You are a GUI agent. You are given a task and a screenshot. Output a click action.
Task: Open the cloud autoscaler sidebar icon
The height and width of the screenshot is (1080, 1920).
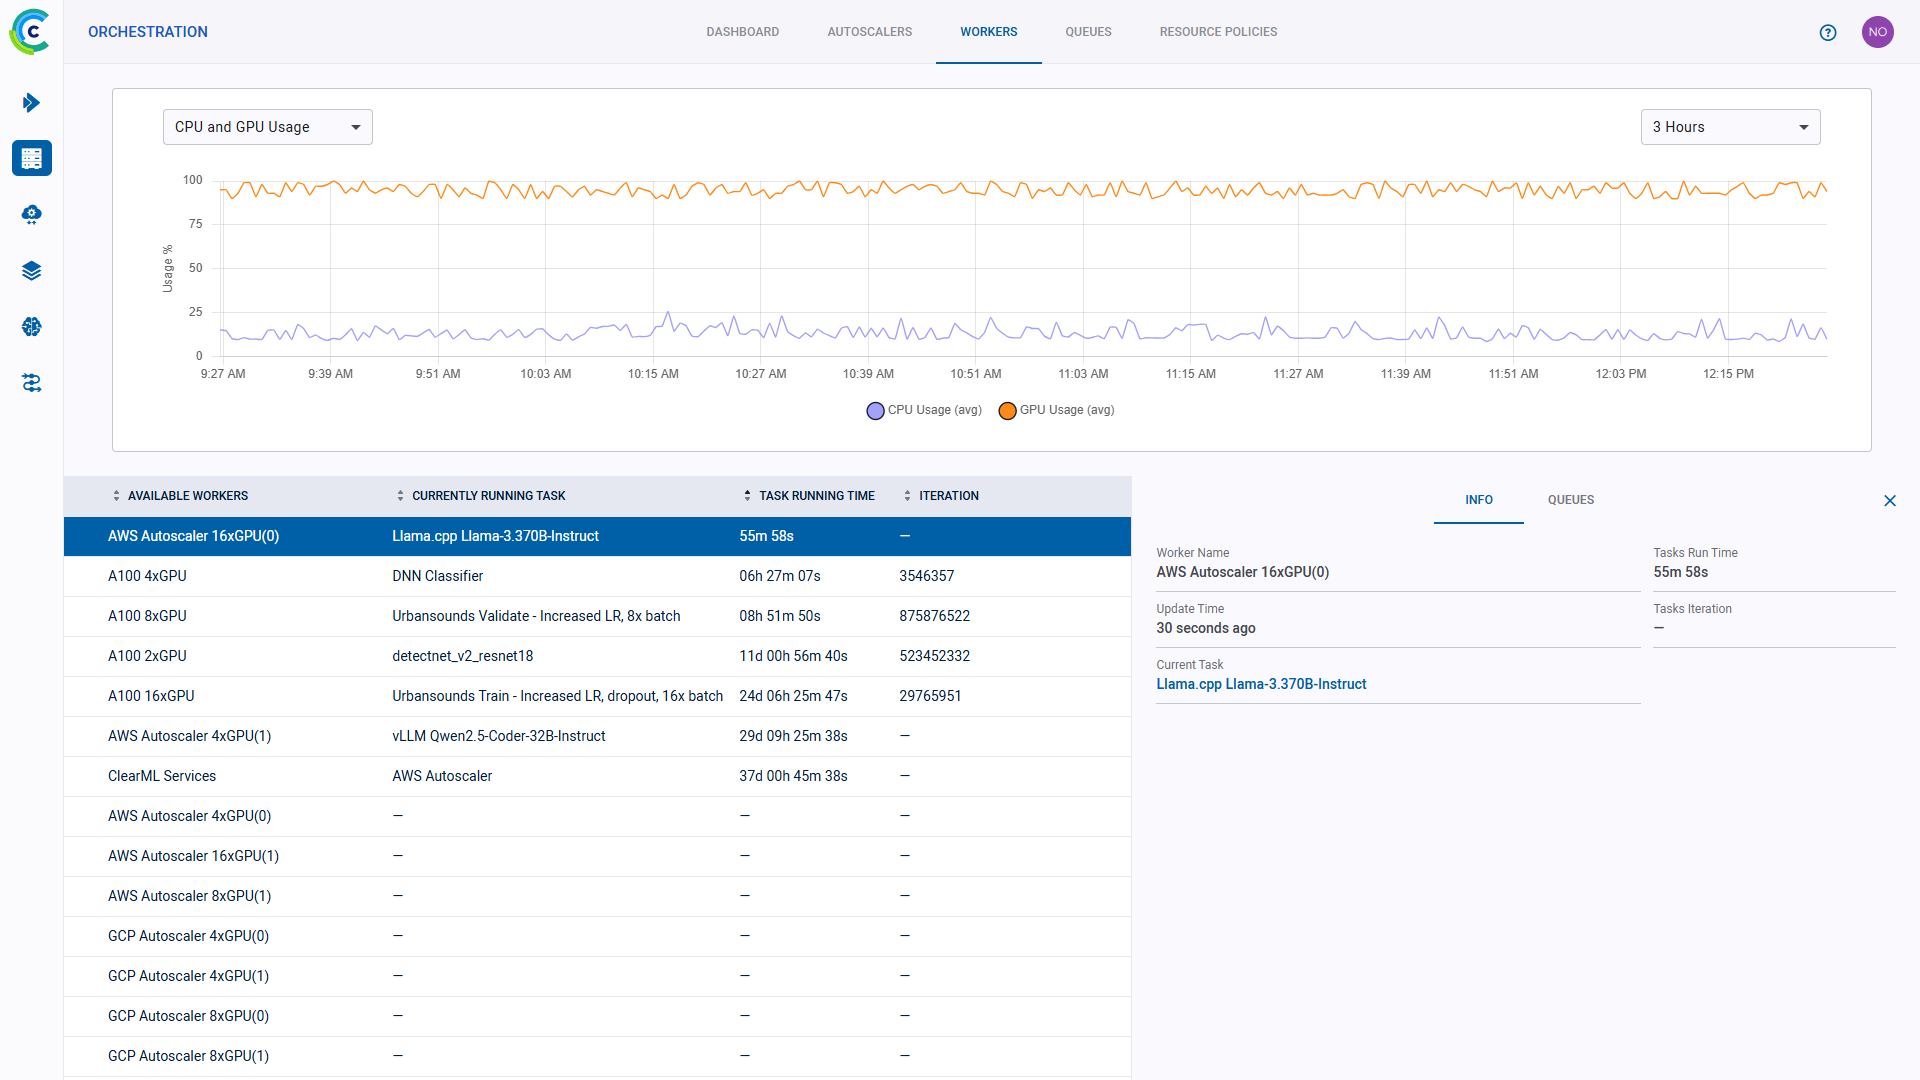(31, 214)
